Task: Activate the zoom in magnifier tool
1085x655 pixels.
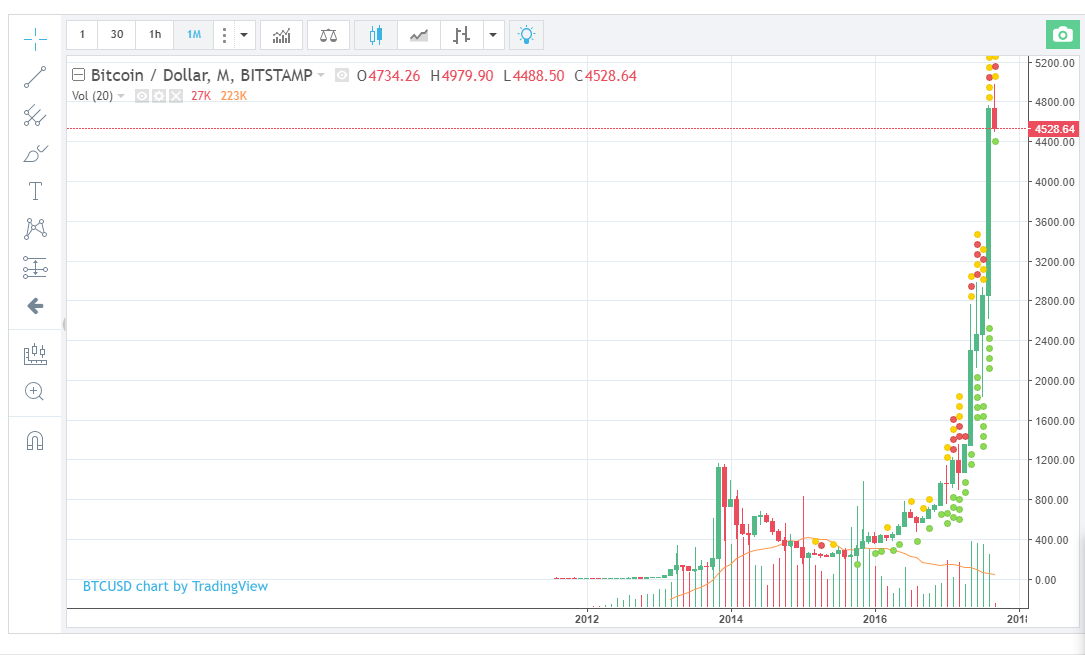Action: (35, 391)
